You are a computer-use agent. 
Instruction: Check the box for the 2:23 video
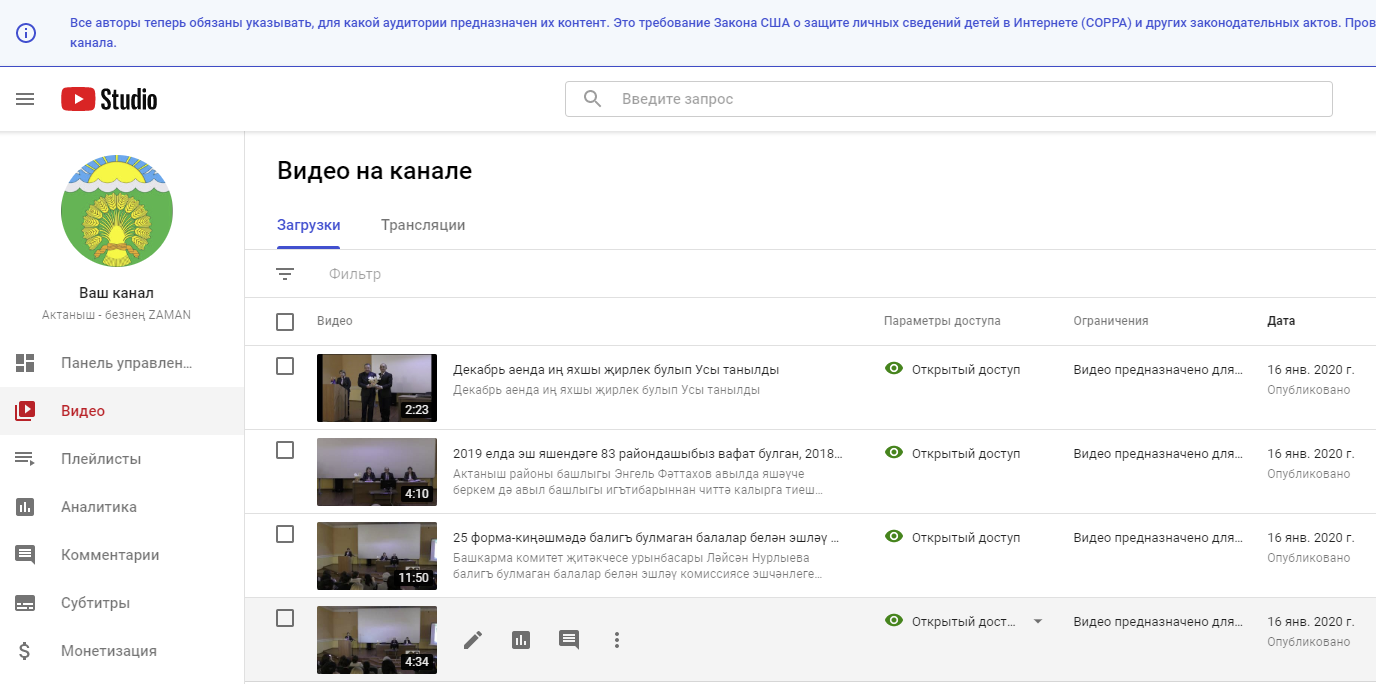click(285, 366)
